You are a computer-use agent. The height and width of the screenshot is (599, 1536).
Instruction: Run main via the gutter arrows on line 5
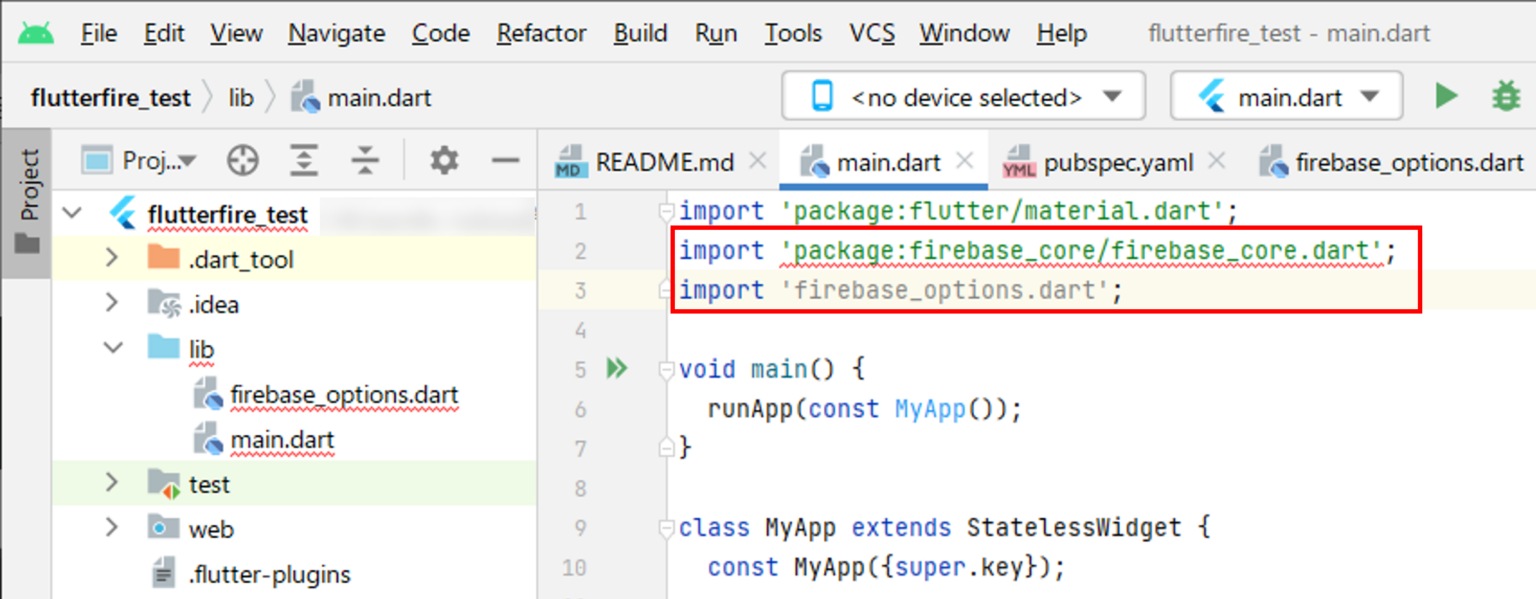[616, 368]
